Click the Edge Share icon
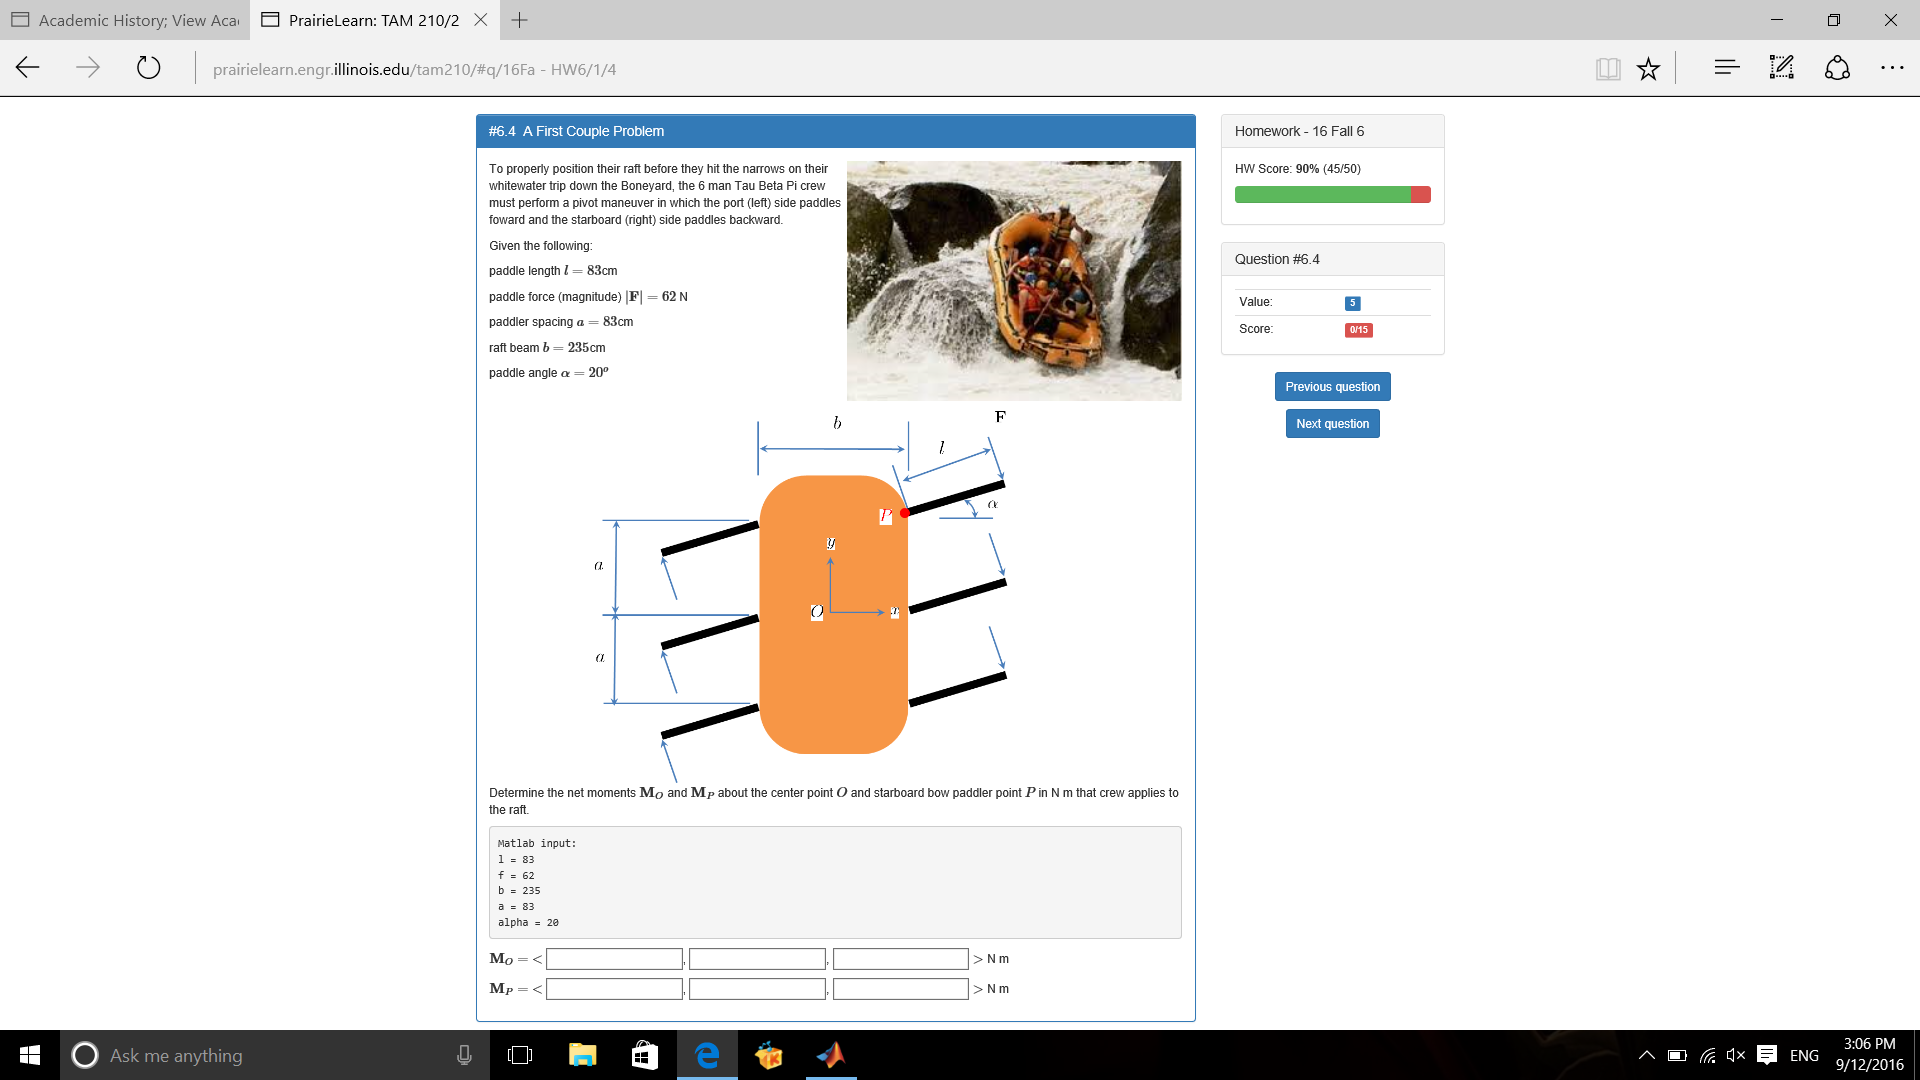The image size is (1920, 1080). (x=1837, y=68)
